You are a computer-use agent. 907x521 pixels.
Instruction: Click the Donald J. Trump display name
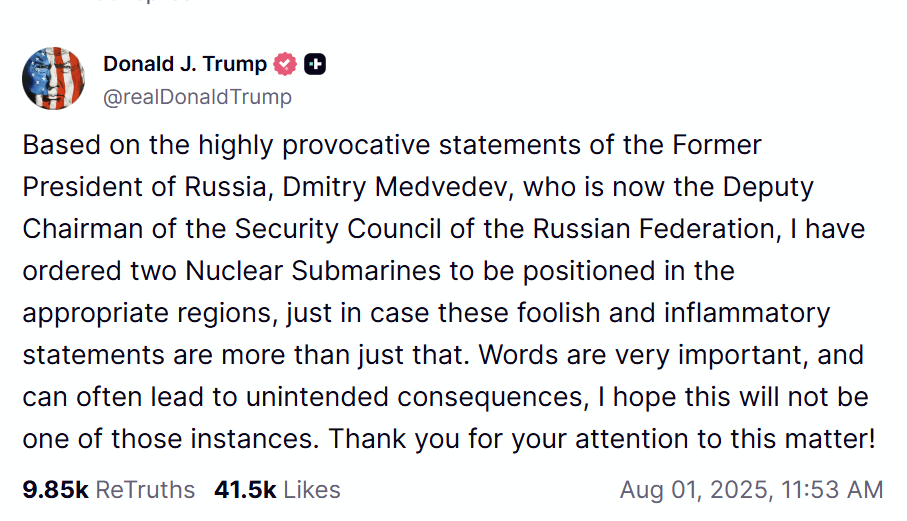pos(185,64)
